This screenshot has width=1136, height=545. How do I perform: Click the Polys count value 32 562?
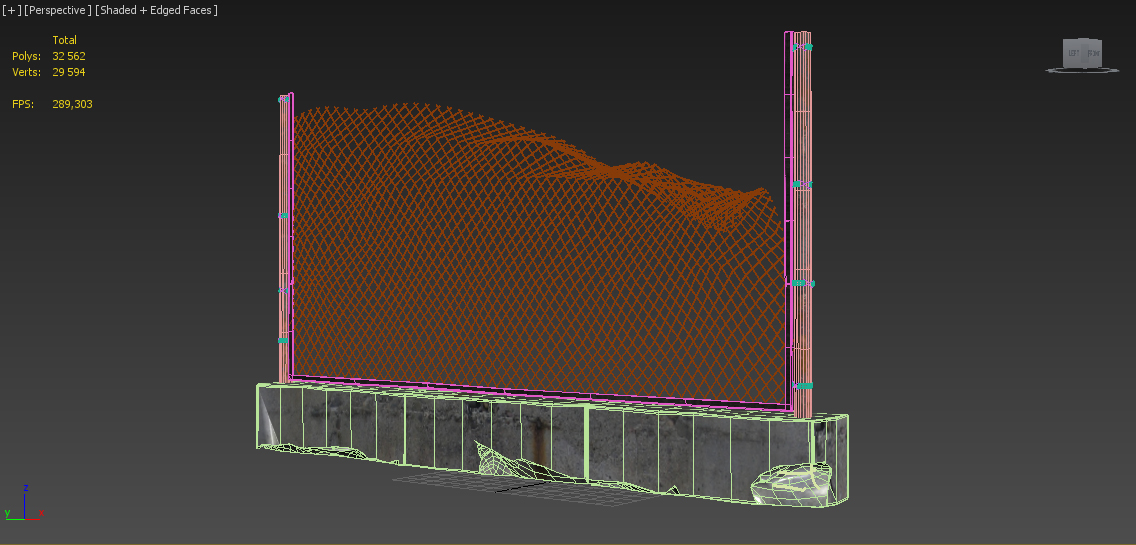click(70, 56)
